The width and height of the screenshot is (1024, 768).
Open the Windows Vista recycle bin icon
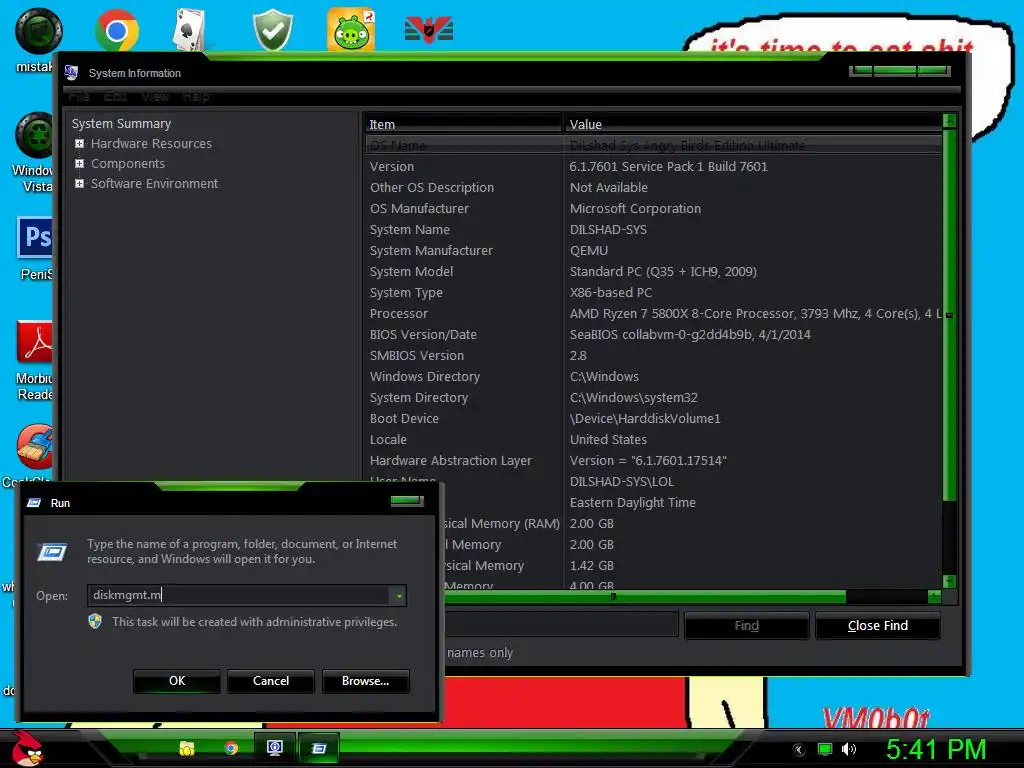point(36,152)
